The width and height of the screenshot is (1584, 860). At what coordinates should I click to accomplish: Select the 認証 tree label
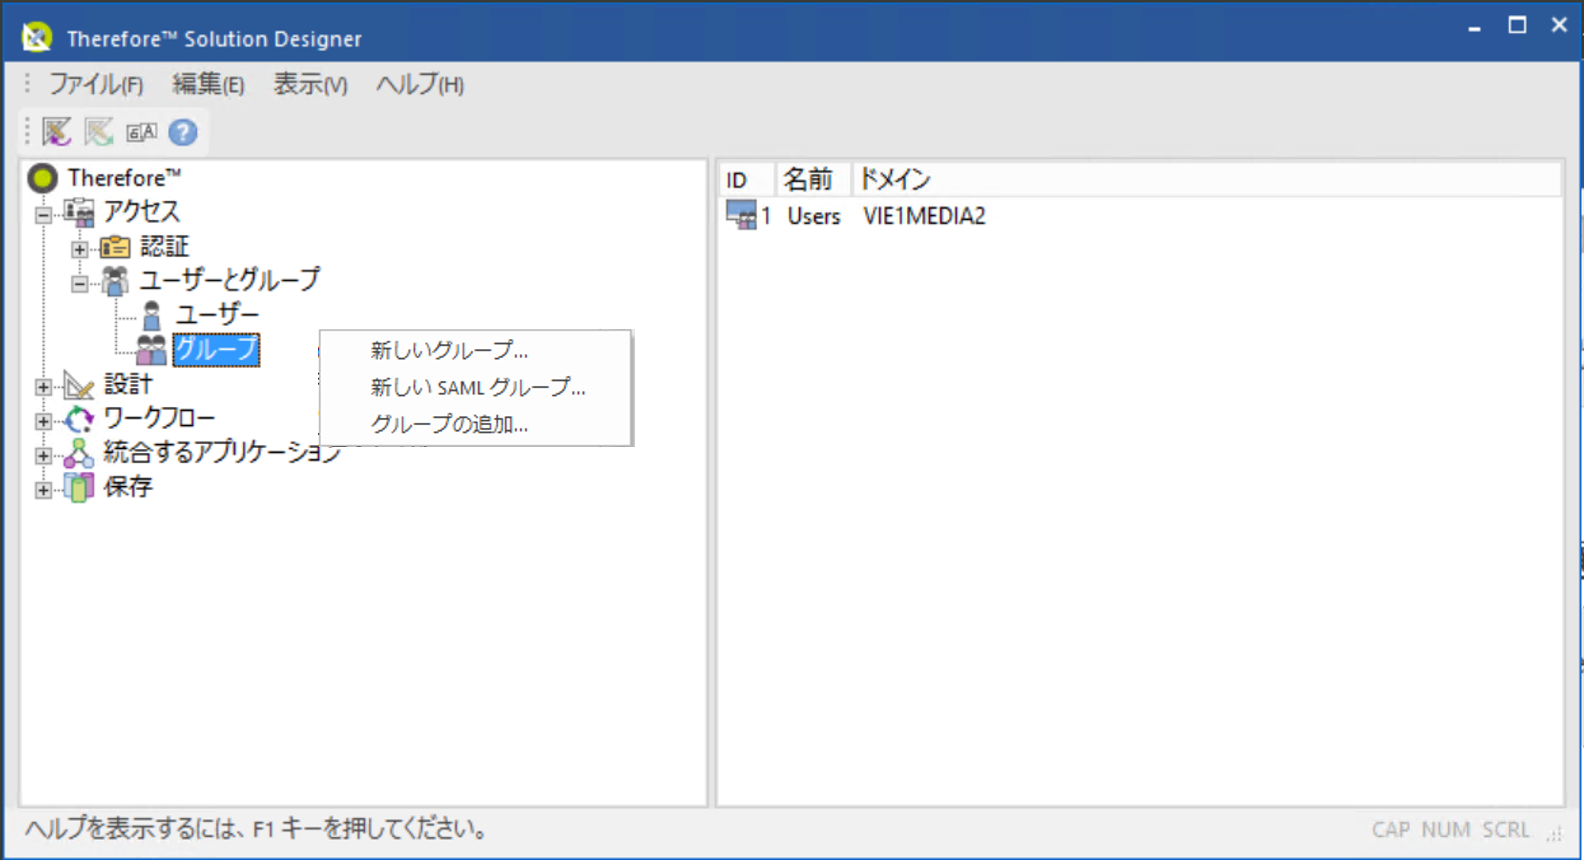tap(164, 246)
